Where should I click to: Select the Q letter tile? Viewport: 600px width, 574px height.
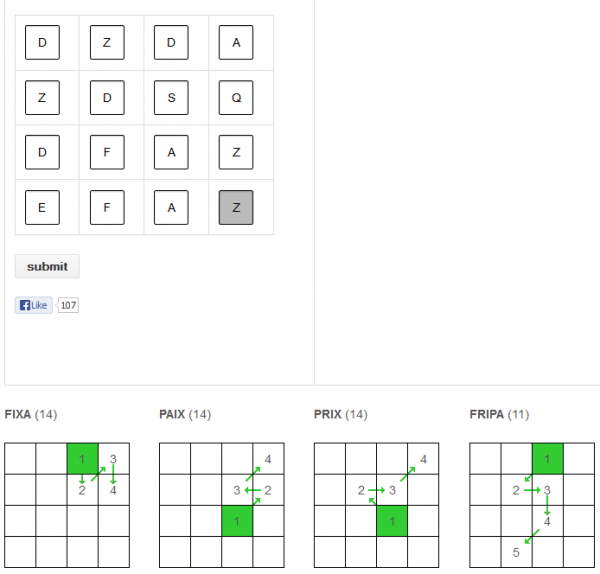[x=236, y=98]
